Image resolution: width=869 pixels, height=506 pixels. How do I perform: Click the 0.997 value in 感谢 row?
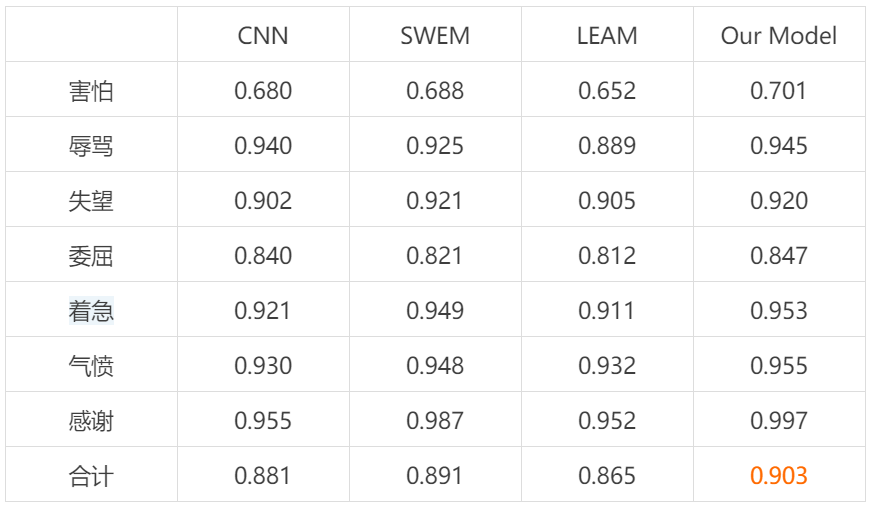point(779,421)
